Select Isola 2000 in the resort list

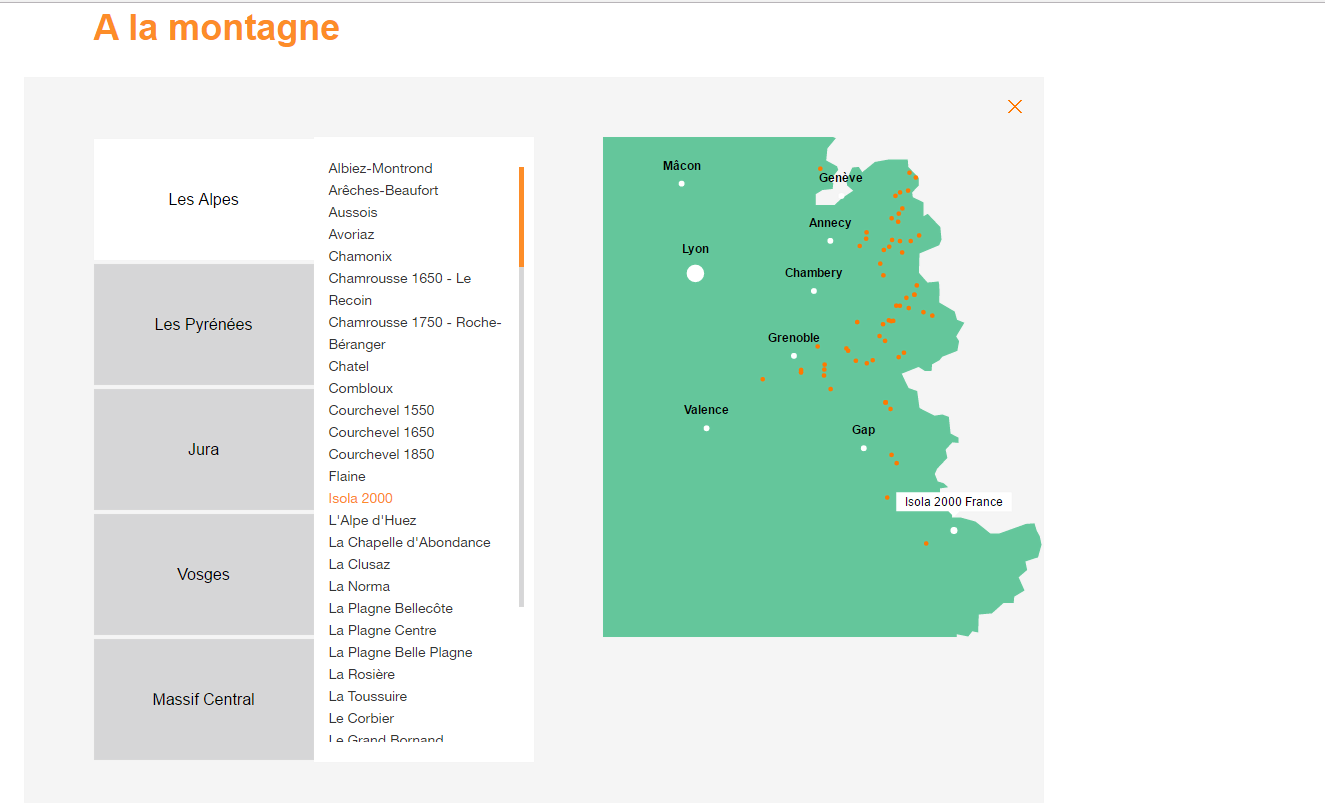(x=360, y=499)
